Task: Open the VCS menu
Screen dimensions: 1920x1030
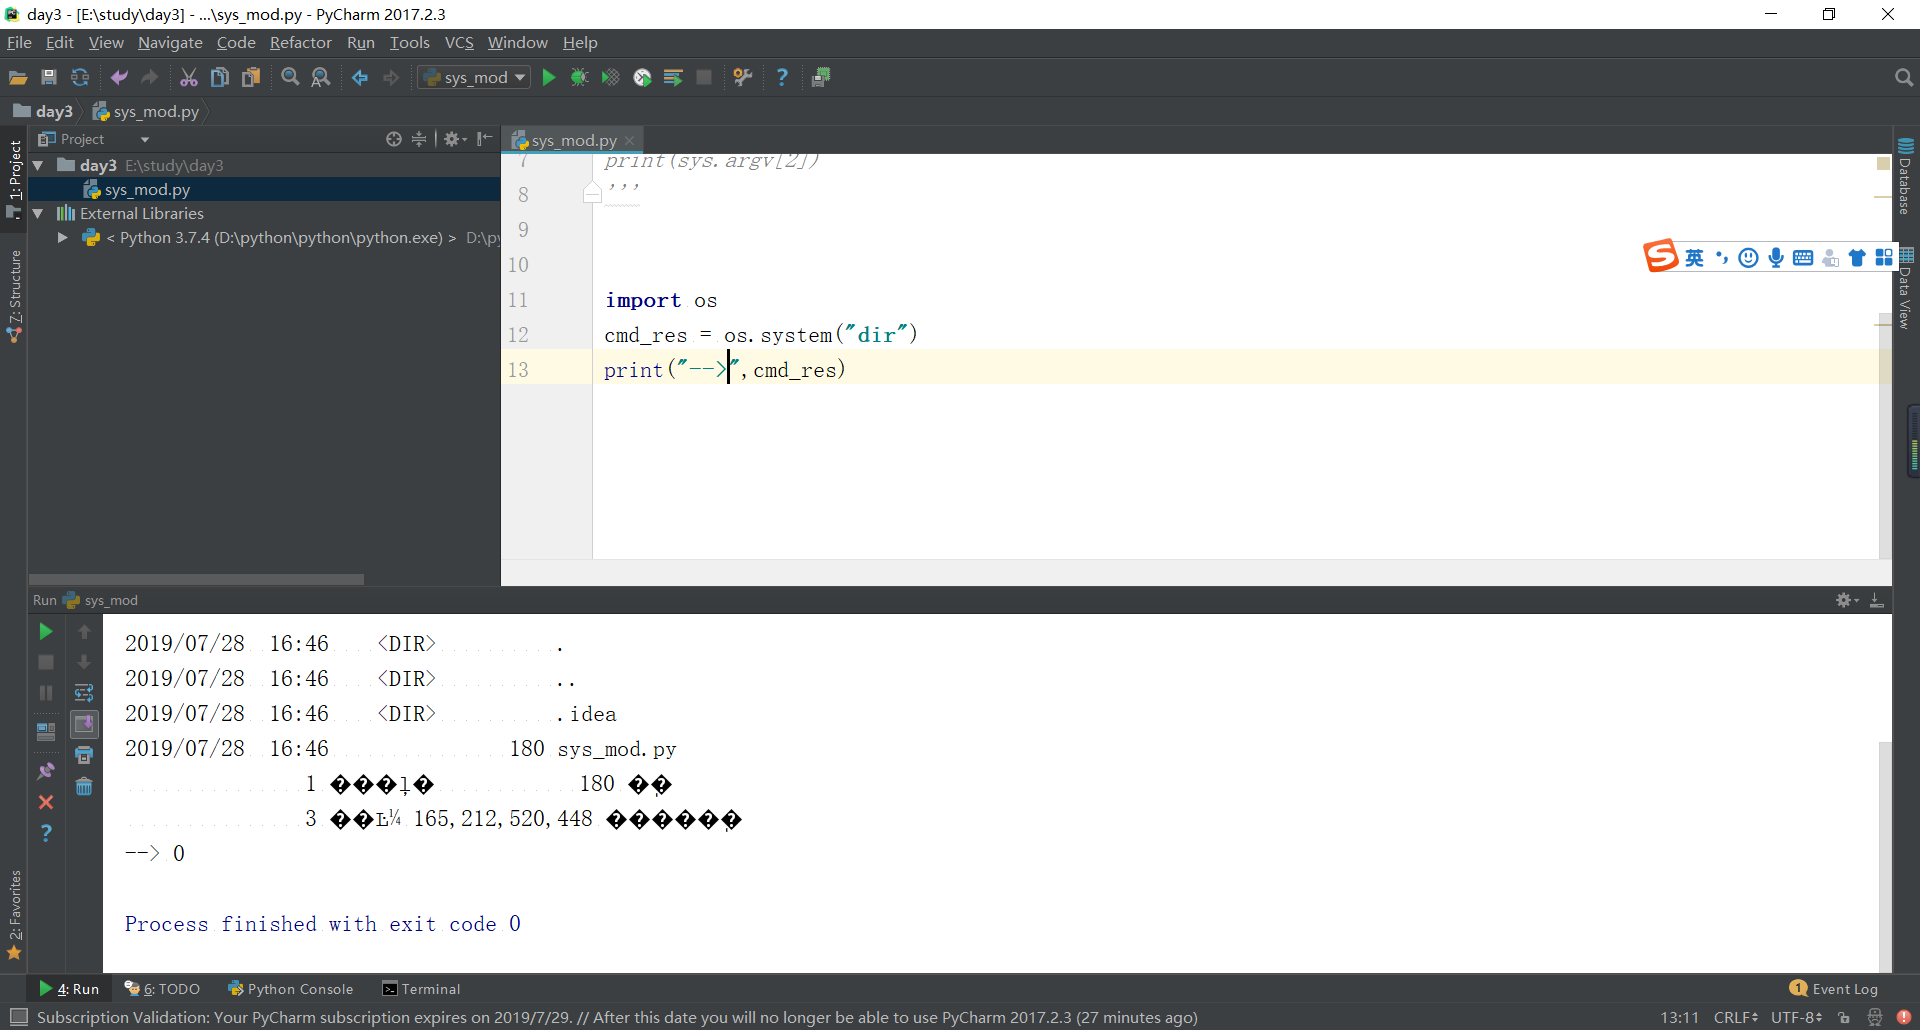Action: (459, 42)
